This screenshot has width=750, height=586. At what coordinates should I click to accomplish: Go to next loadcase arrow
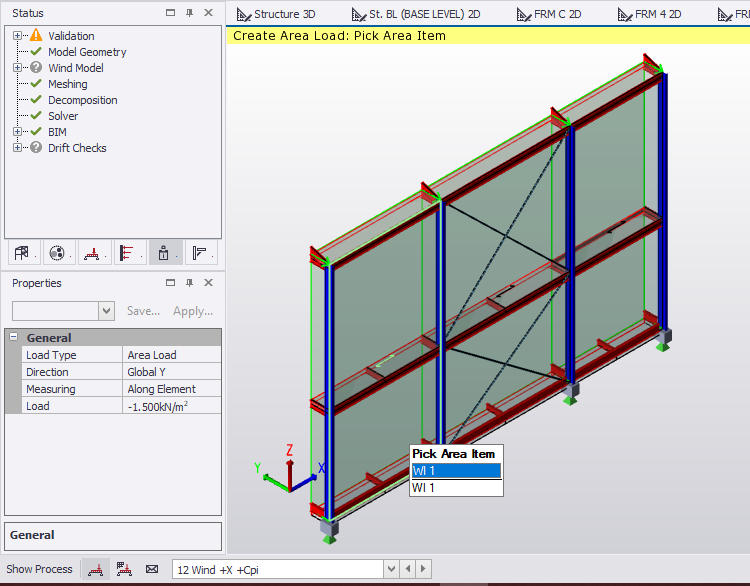tap(423, 569)
